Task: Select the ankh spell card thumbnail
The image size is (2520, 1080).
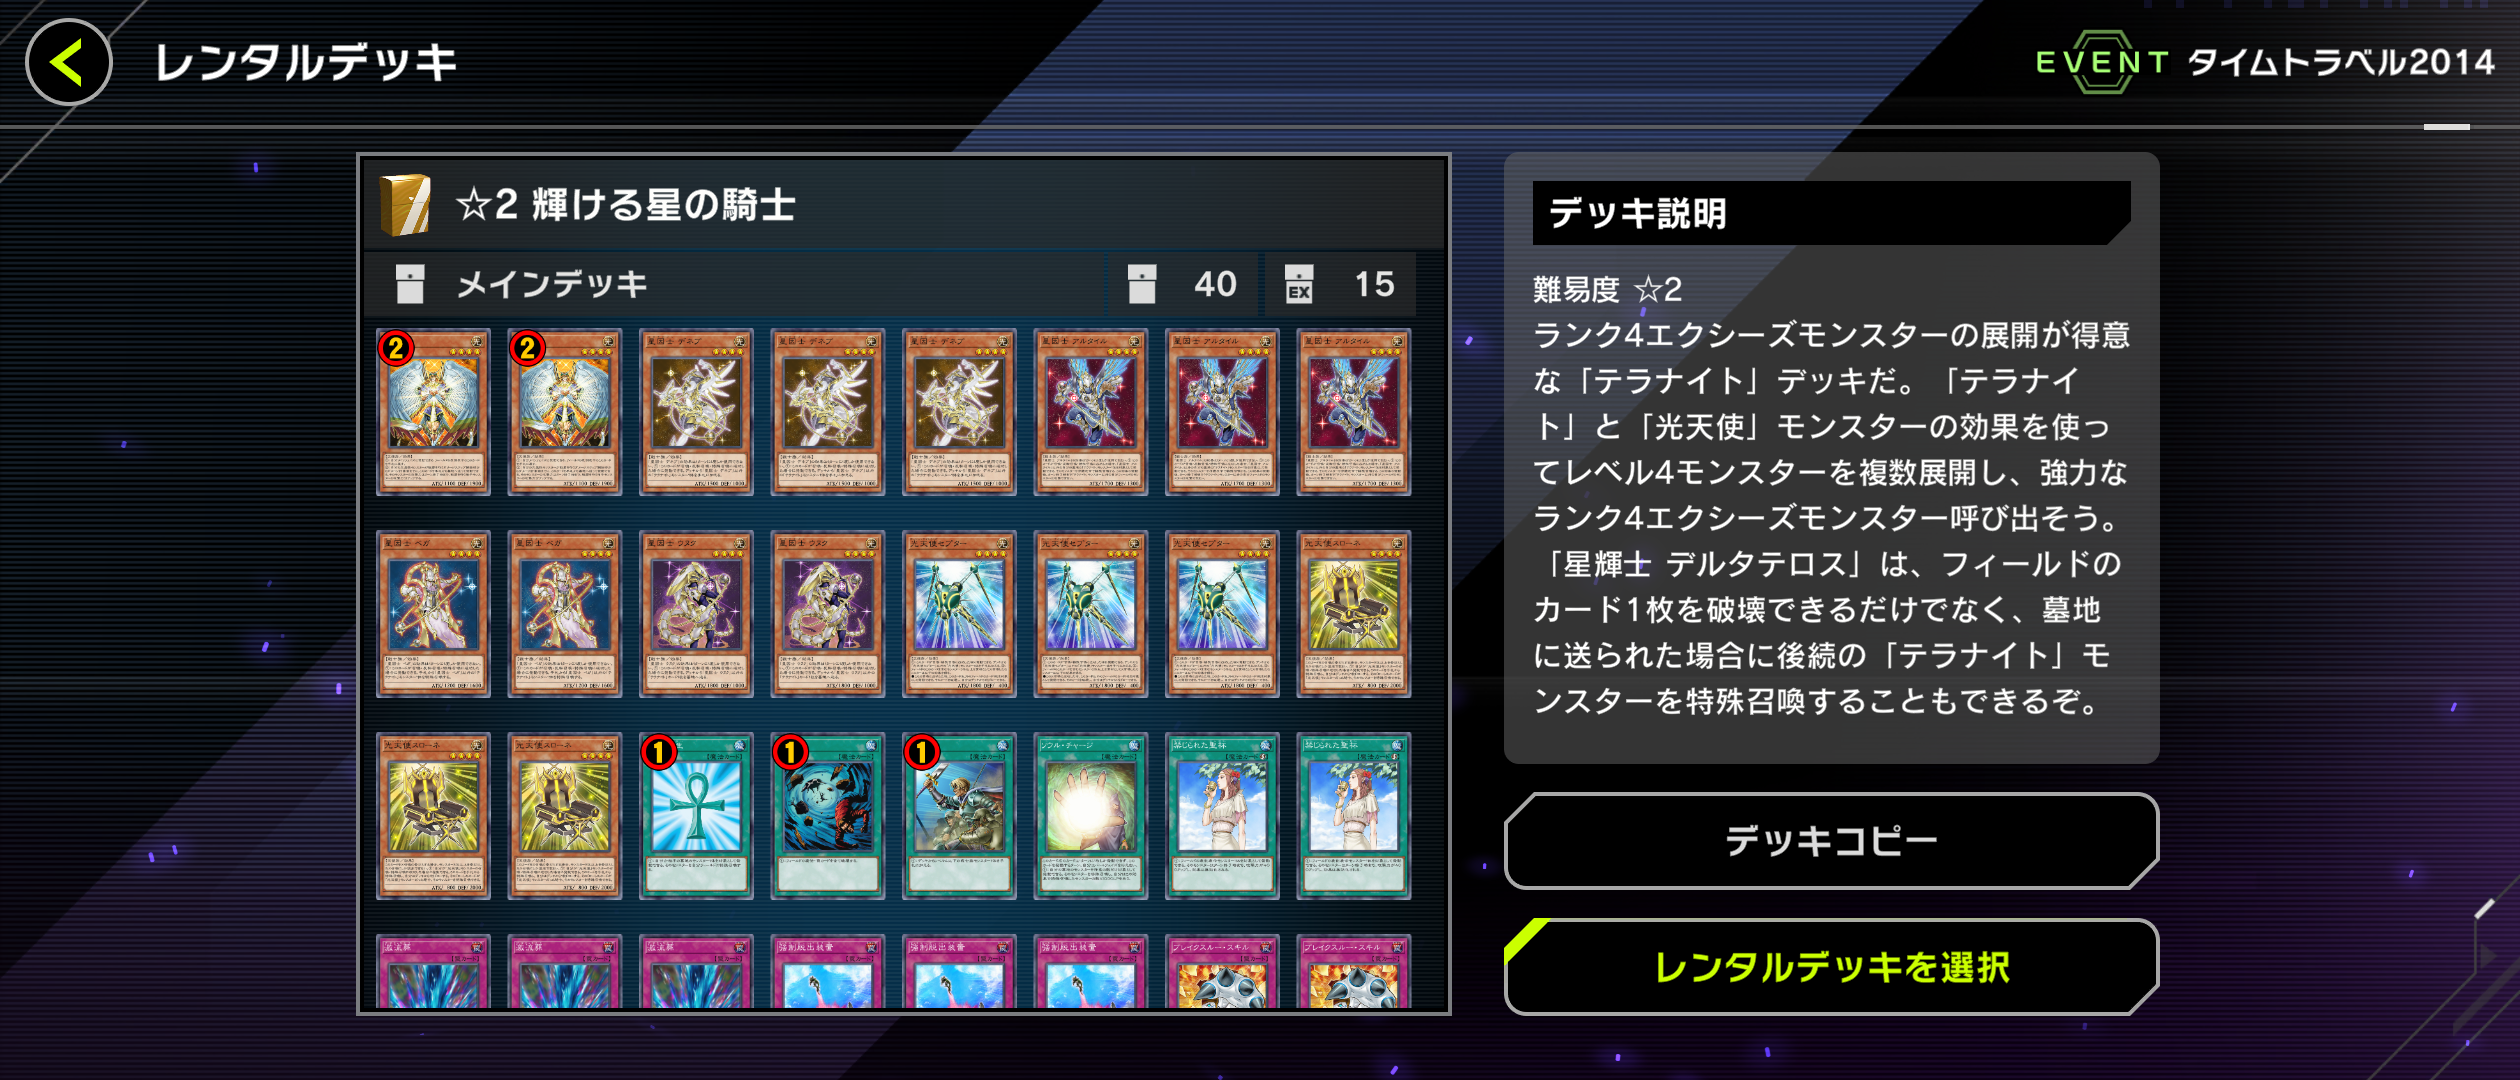Action: click(696, 816)
